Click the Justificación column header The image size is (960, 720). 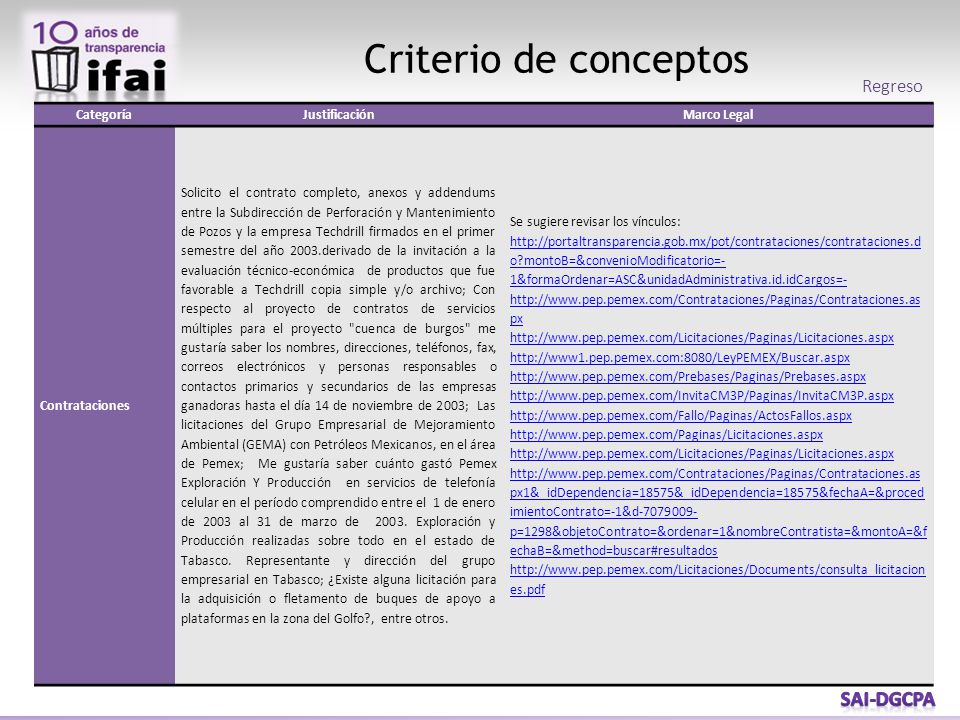pos(338,114)
